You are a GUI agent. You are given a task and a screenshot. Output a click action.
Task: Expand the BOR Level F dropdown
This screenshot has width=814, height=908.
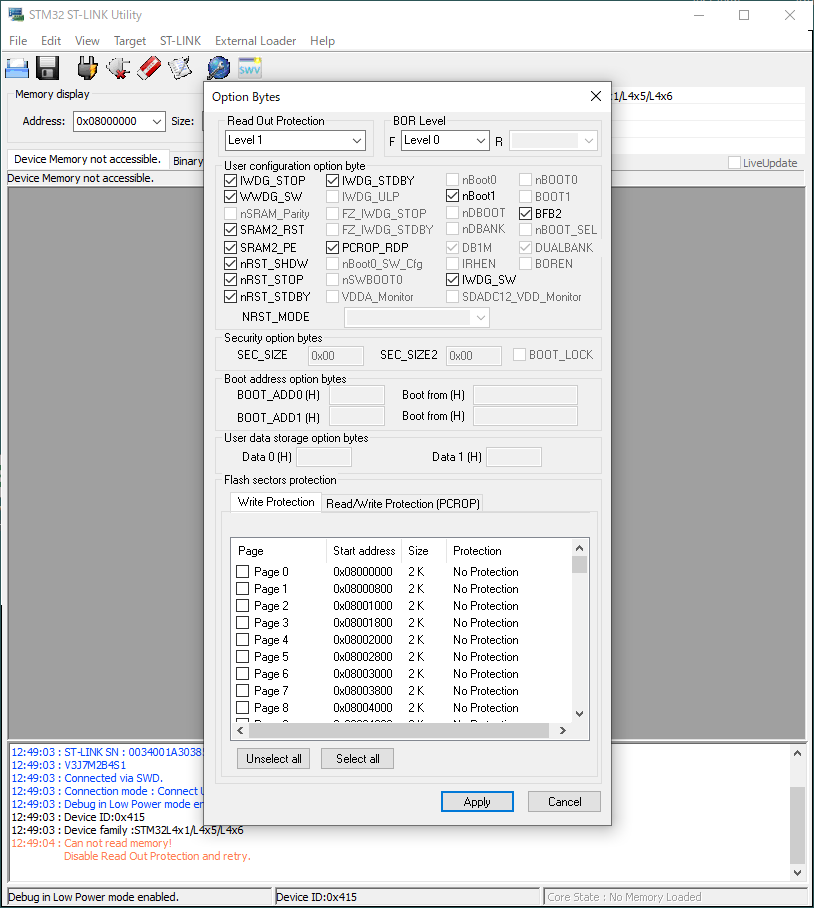445,140
